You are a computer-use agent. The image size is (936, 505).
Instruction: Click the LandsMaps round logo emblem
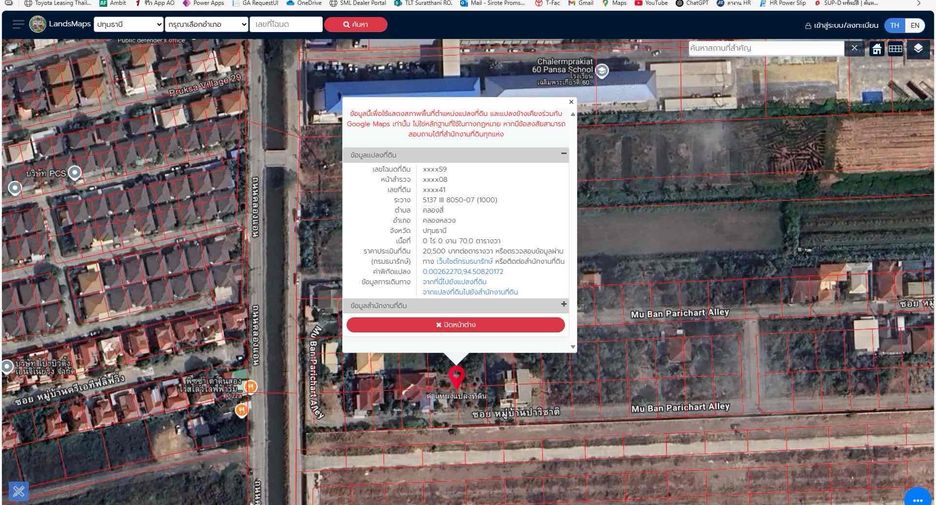(x=38, y=24)
